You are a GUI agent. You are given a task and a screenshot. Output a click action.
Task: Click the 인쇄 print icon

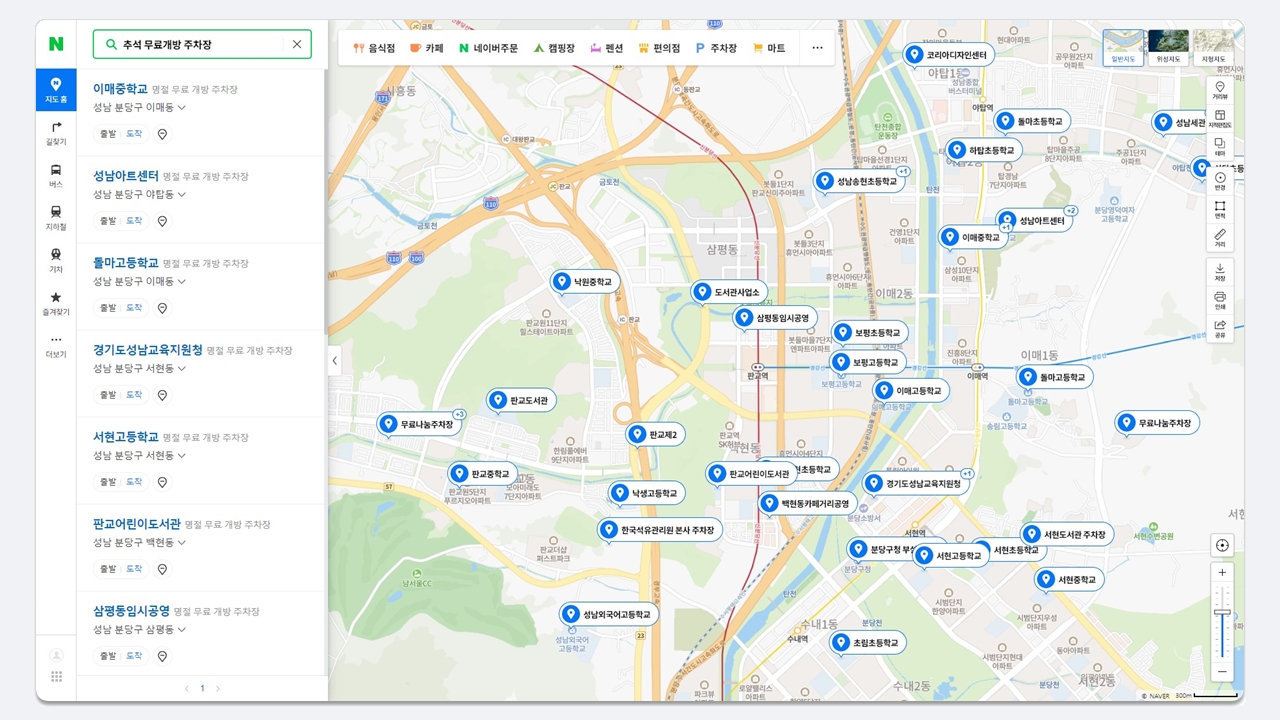(x=1220, y=300)
